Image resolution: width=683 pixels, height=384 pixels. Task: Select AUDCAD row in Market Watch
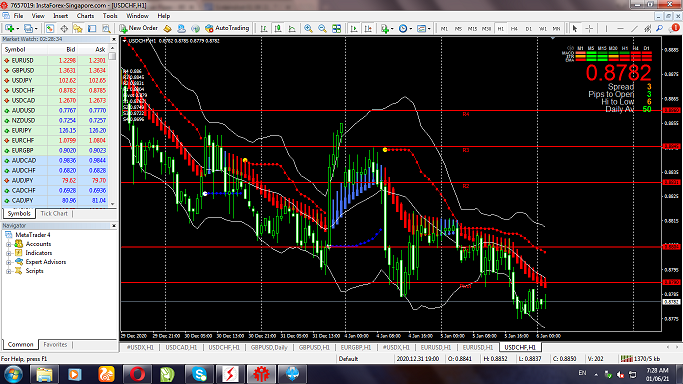click(x=55, y=161)
